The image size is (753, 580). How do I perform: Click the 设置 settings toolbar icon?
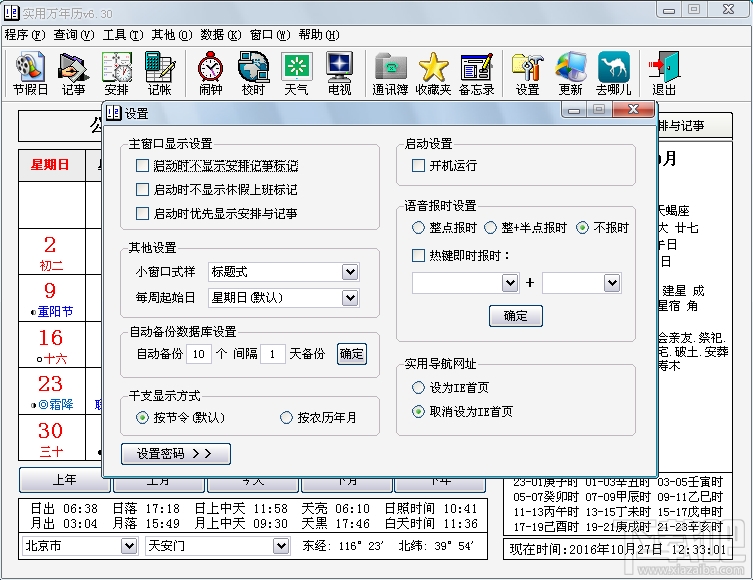click(x=527, y=73)
